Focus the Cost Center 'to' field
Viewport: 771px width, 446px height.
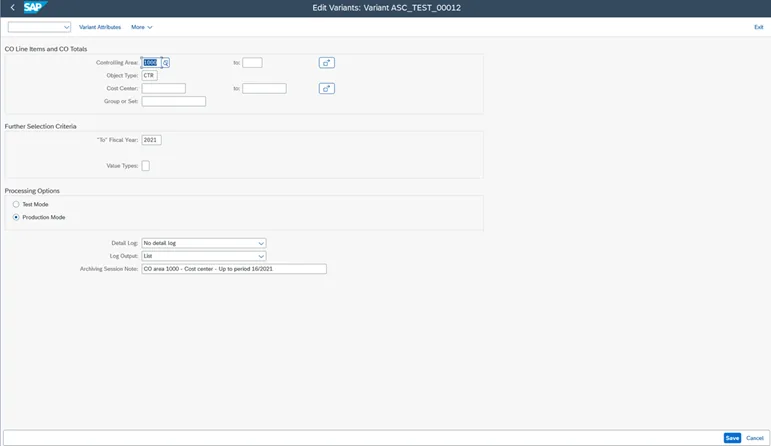265,89
